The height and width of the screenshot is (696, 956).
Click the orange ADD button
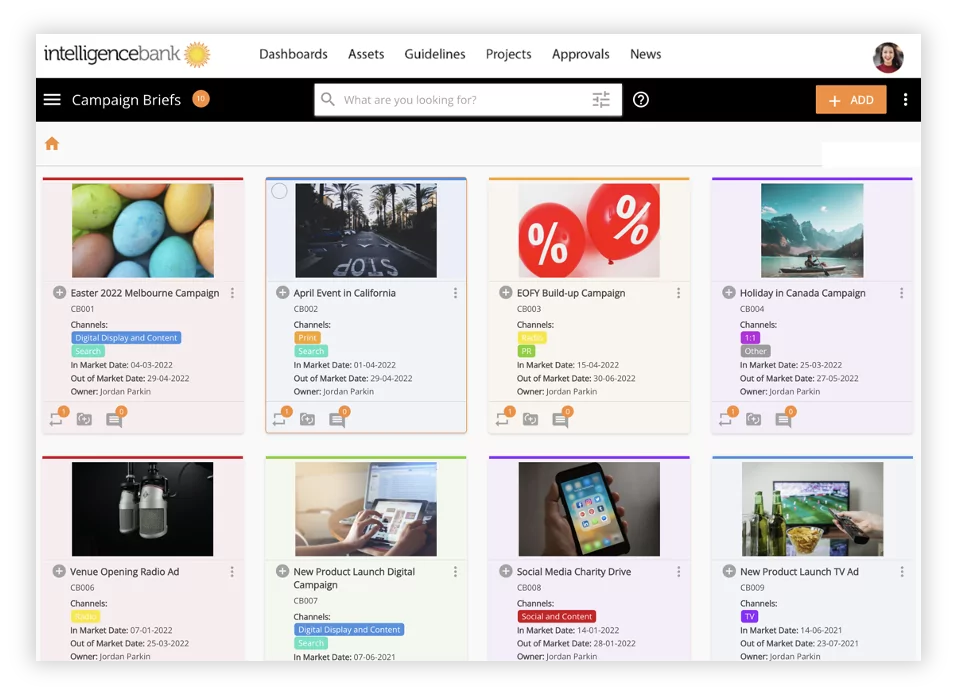[x=851, y=99]
